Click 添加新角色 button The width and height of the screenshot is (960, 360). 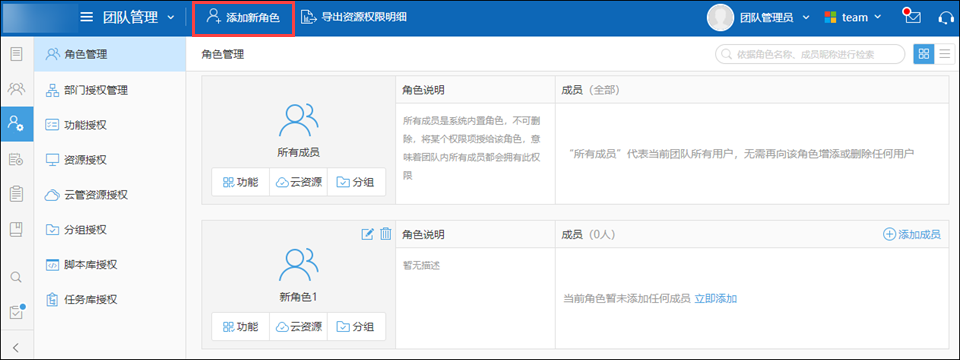point(243,18)
